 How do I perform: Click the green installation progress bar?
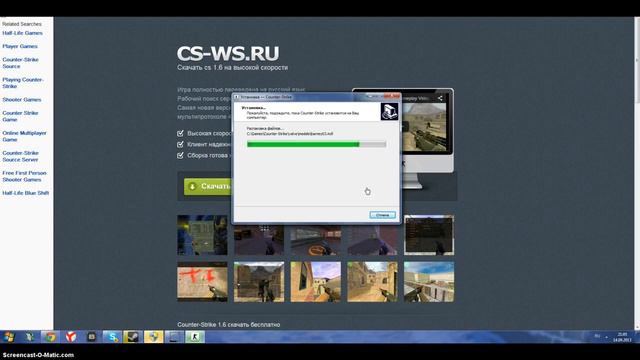(316, 144)
